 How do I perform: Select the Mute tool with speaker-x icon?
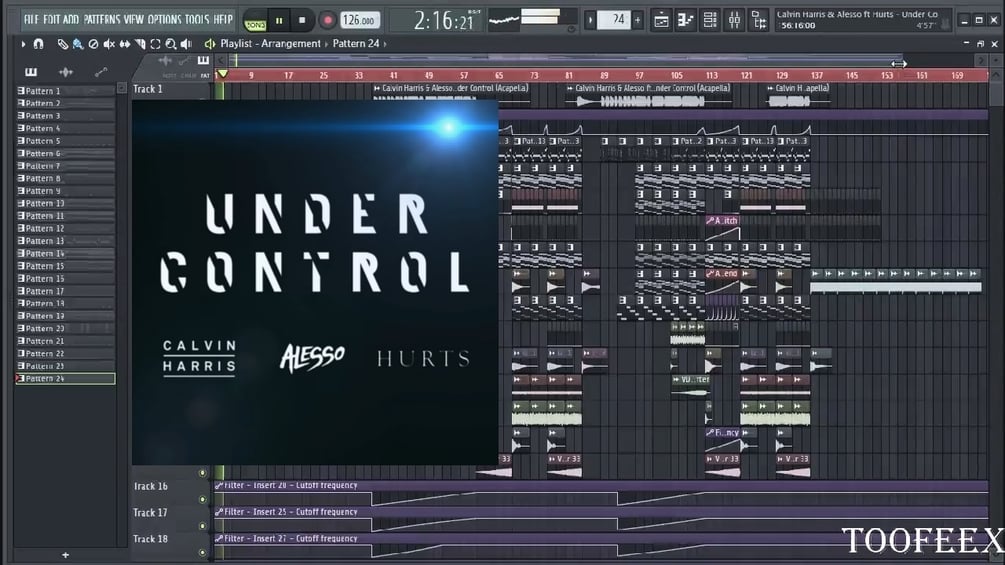(x=109, y=44)
